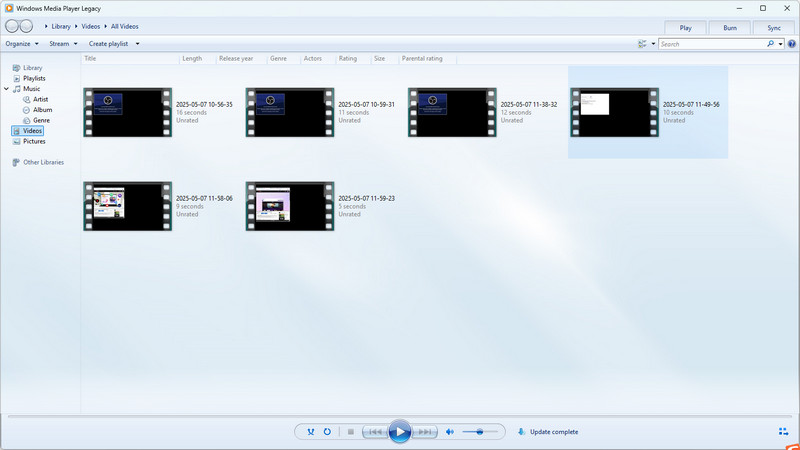Select the video thumbnail 2025-05-07 11-38-32
The height and width of the screenshot is (450, 800).
click(x=452, y=112)
